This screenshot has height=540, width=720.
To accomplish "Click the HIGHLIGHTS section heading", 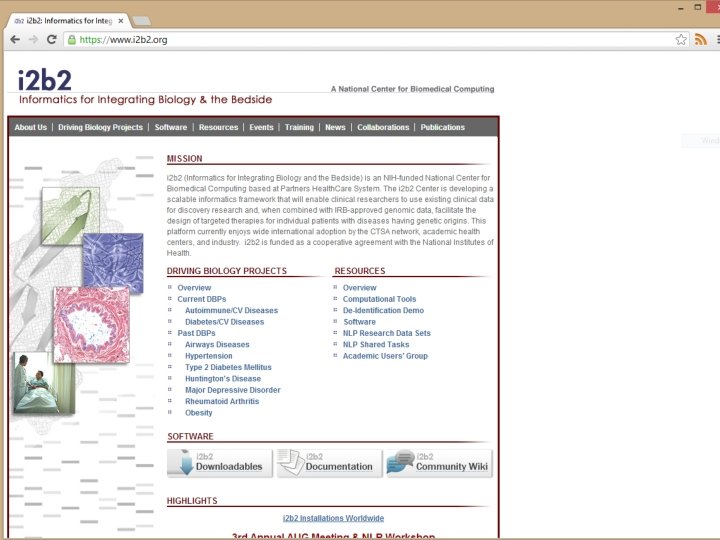I will (x=192, y=501).
